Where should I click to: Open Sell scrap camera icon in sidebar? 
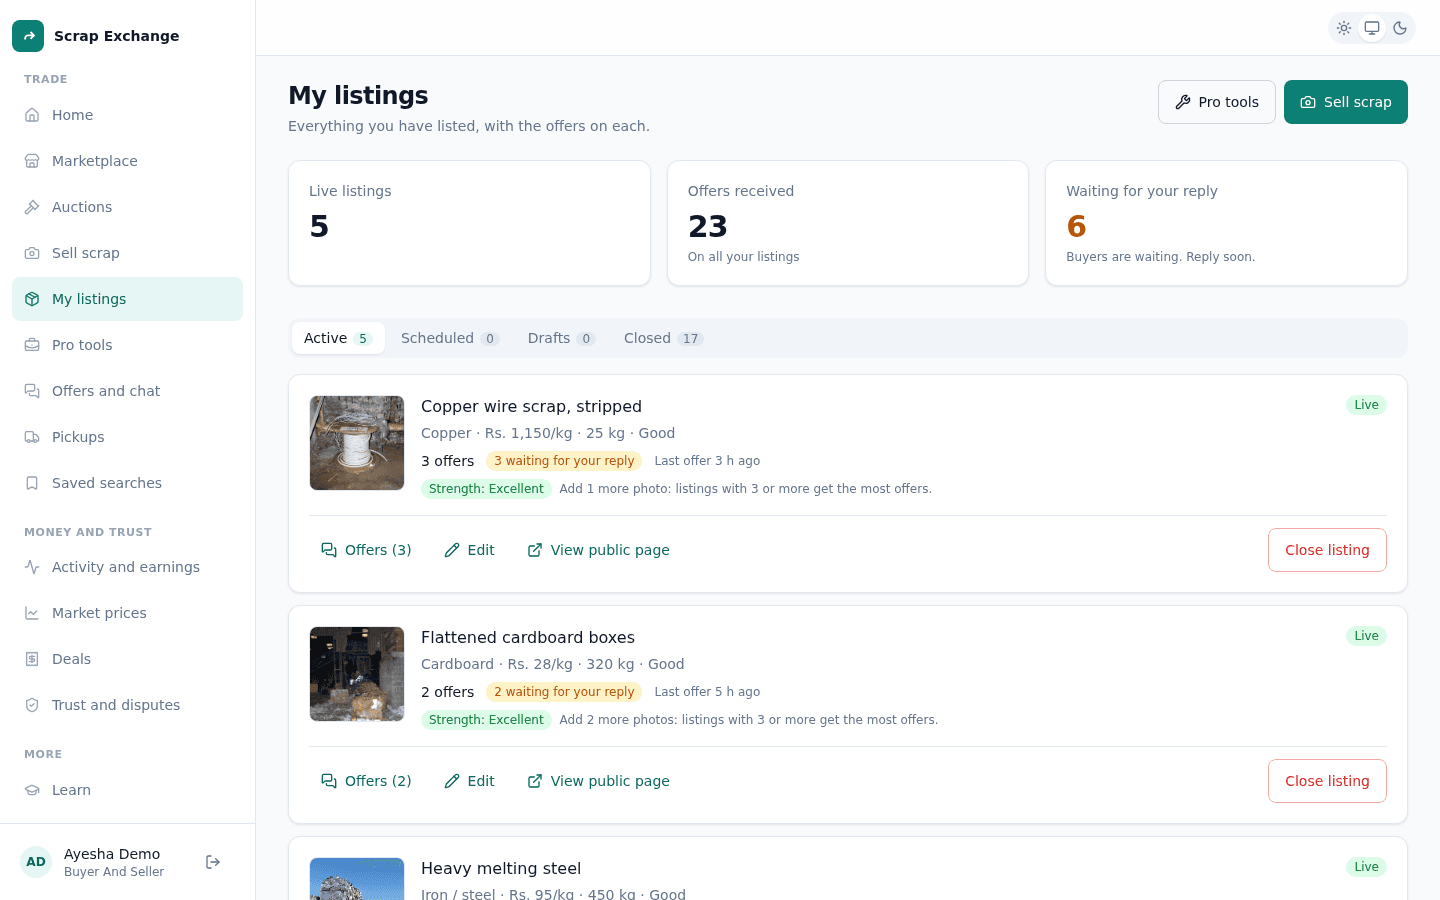pos(32,253)
